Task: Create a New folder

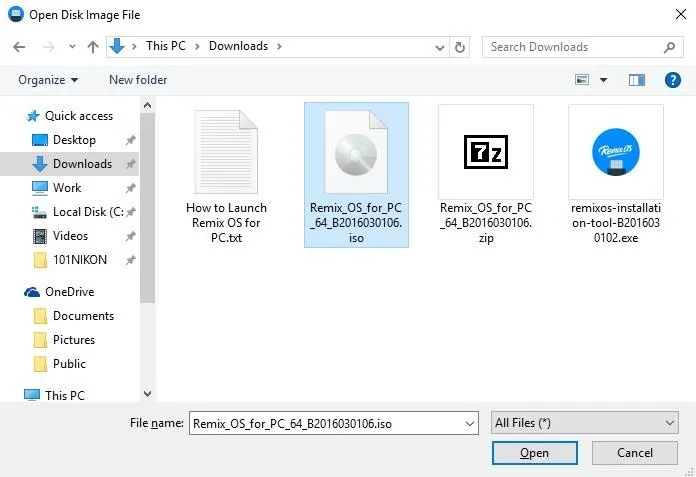Action: 138,80
